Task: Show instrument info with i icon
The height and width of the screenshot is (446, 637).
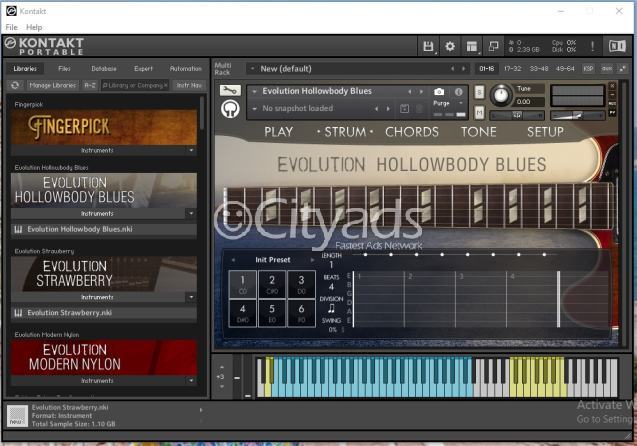Action: click(x=459, y=92)
